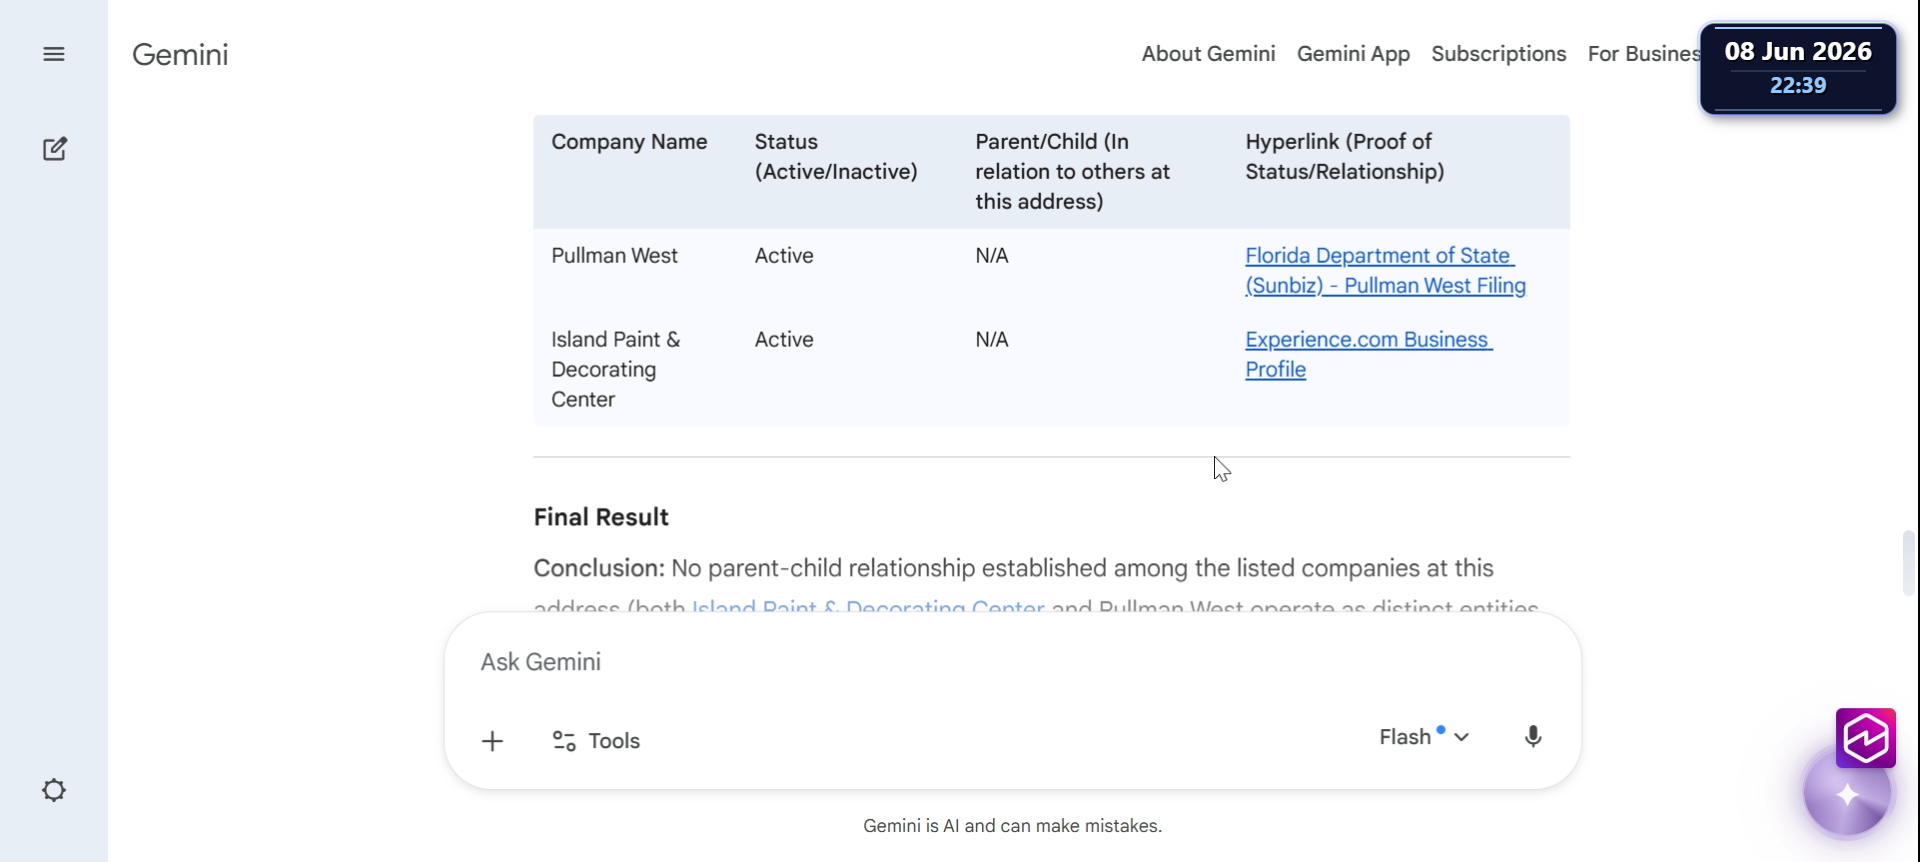1920x862 pixels.
Task: Activate the microphone voice input
Action: coord(1533,737)
